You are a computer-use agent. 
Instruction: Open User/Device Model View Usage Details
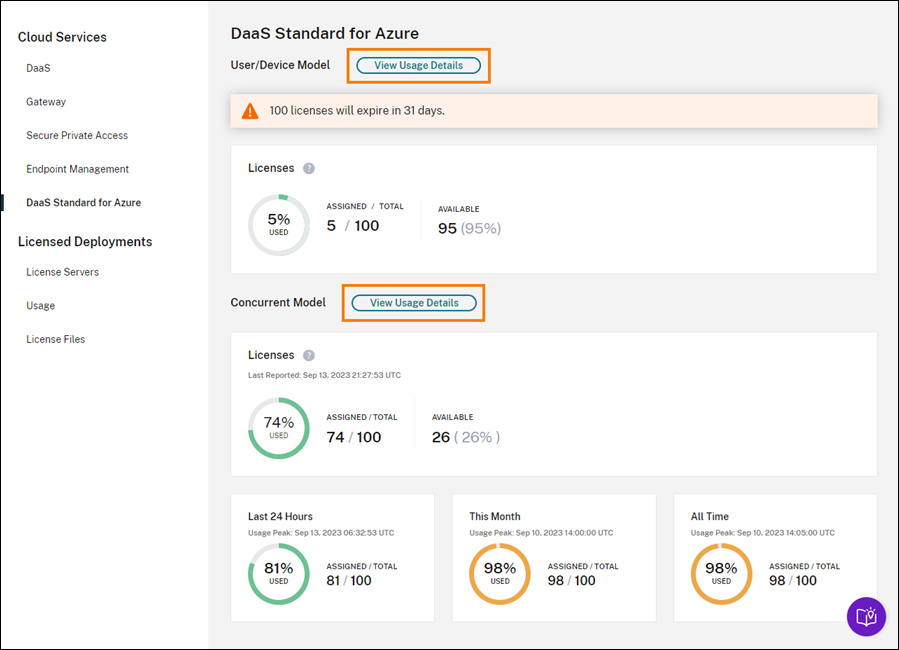click(x=418, y=66)
